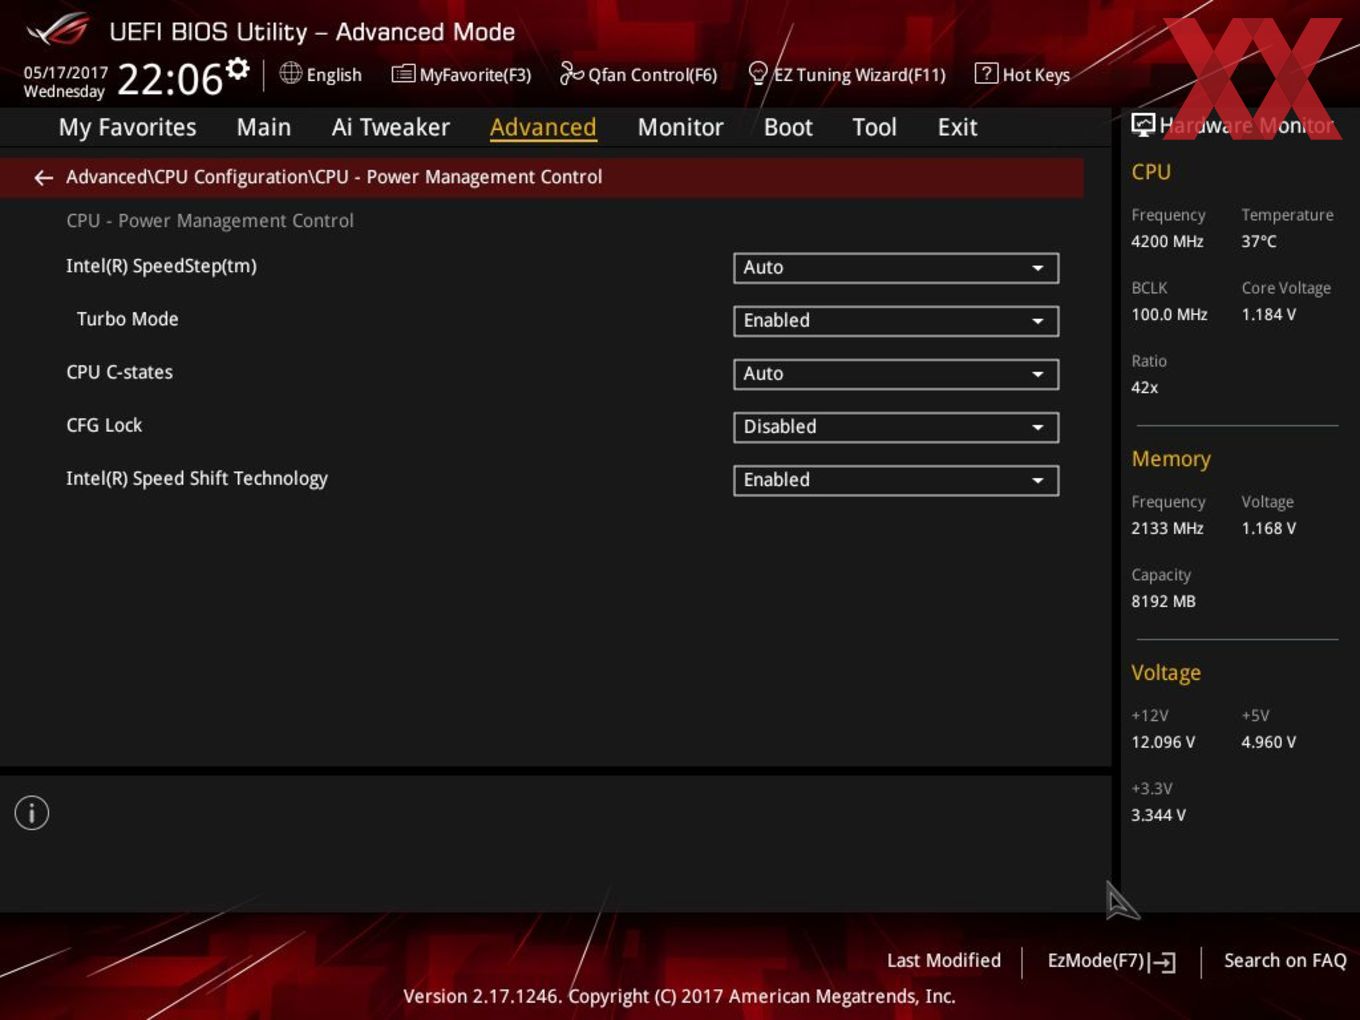Select the Turbo Mode row label
The image size is (1360, 1020).
tap(127, 319)
